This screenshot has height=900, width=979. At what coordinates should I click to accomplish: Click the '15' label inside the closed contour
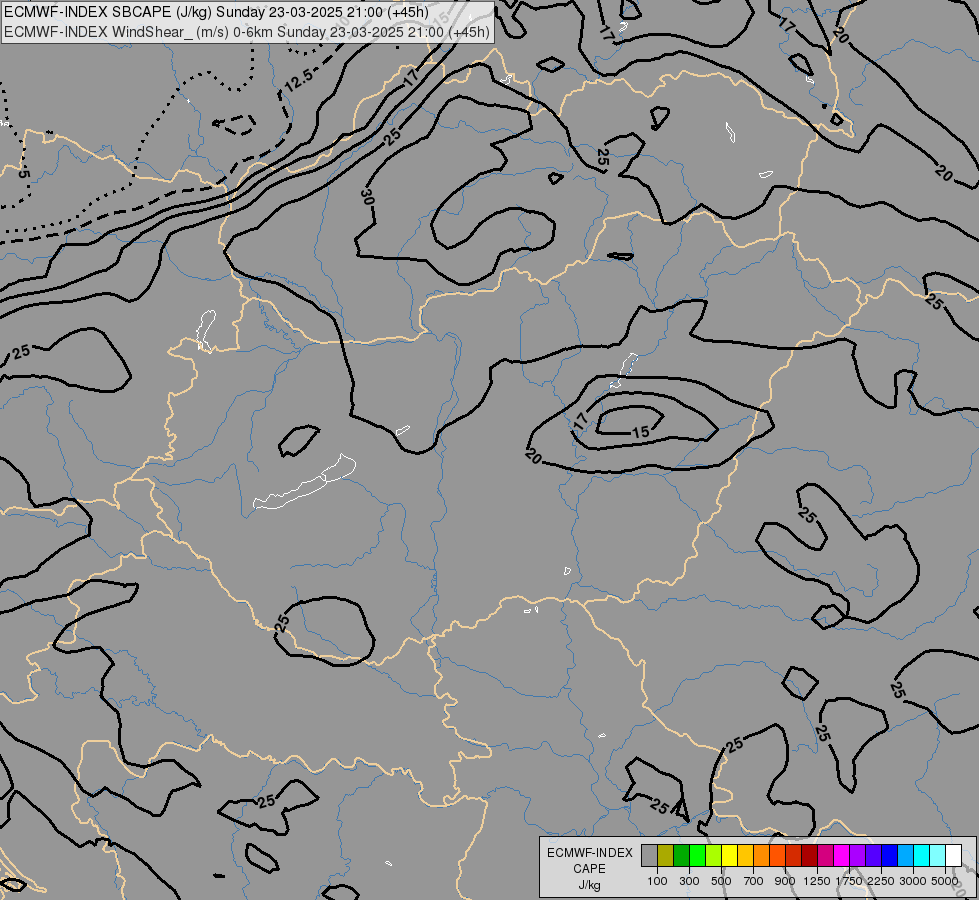coord(641,432)
